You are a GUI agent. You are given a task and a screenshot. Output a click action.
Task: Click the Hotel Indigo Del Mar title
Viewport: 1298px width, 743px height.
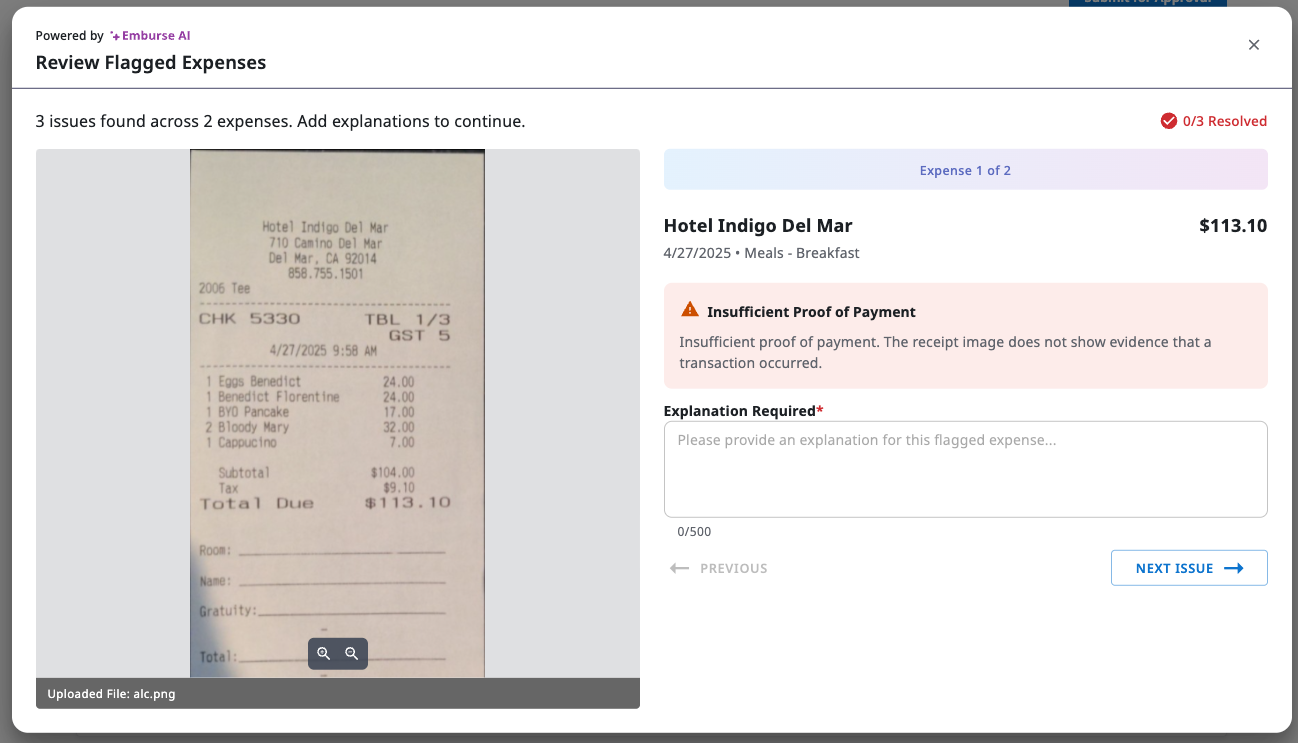(758, 226)
